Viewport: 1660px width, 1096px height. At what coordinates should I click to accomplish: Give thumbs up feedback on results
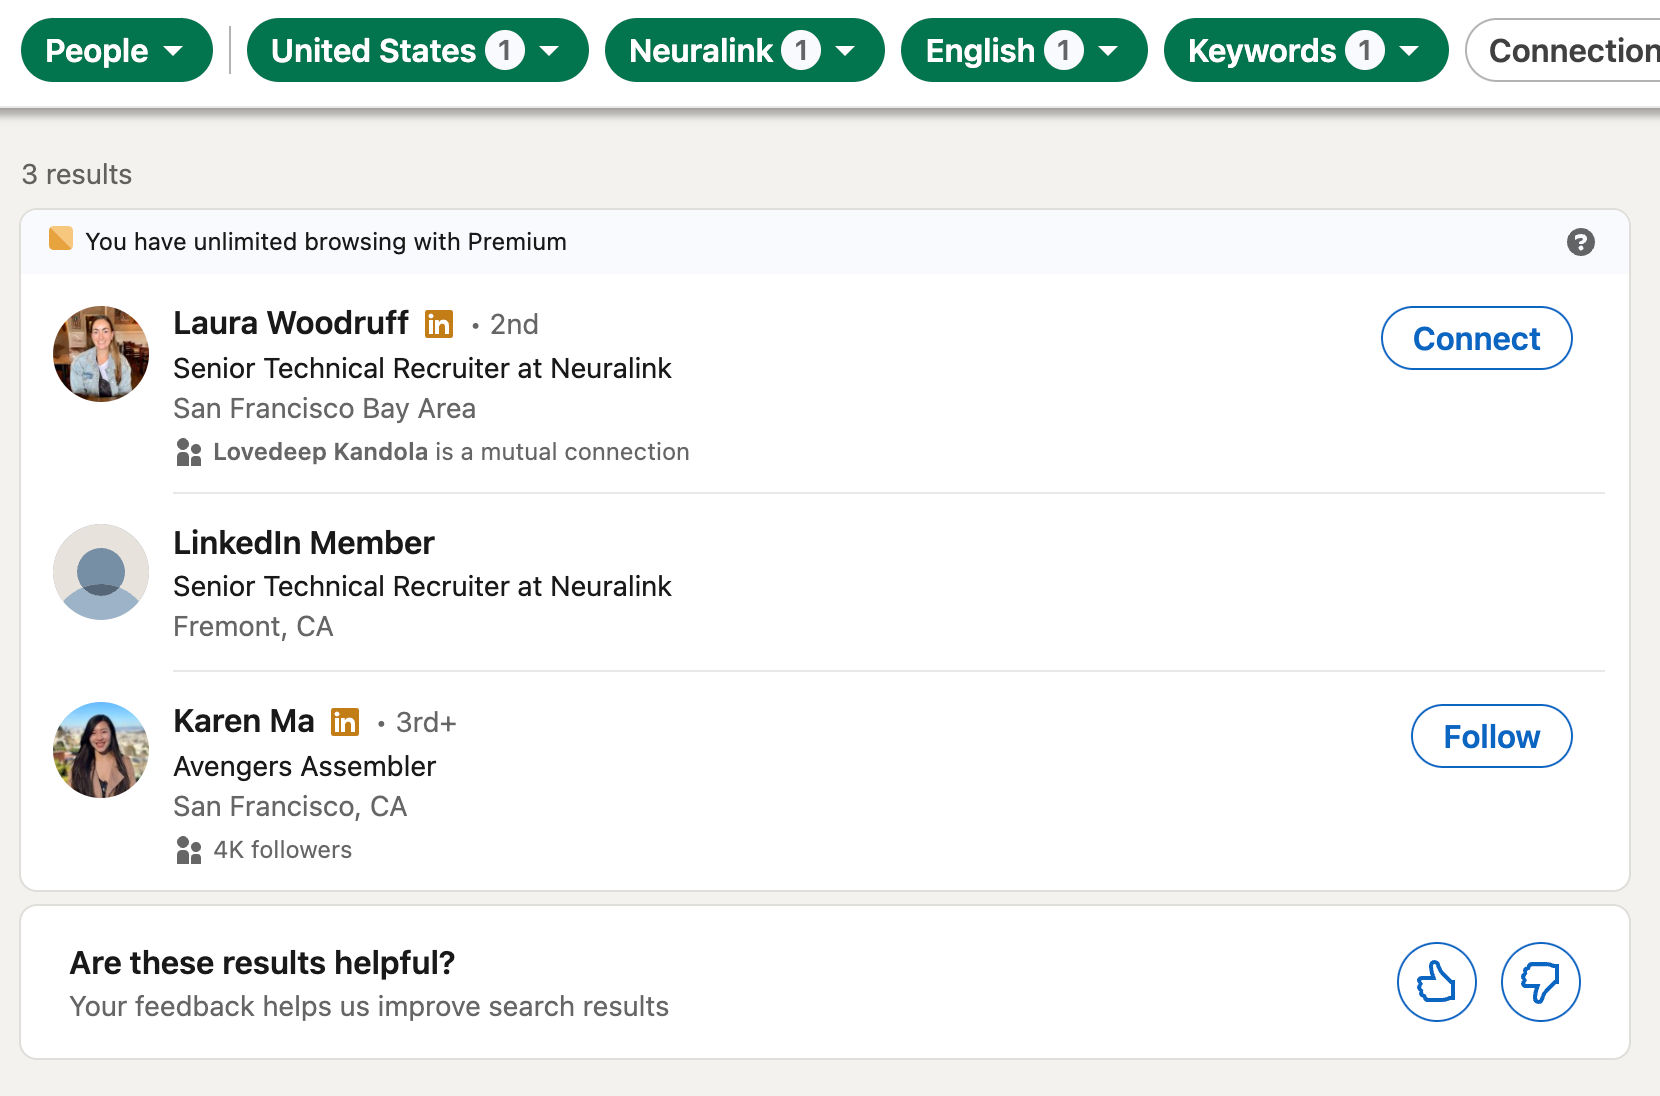click(1436, 982)
